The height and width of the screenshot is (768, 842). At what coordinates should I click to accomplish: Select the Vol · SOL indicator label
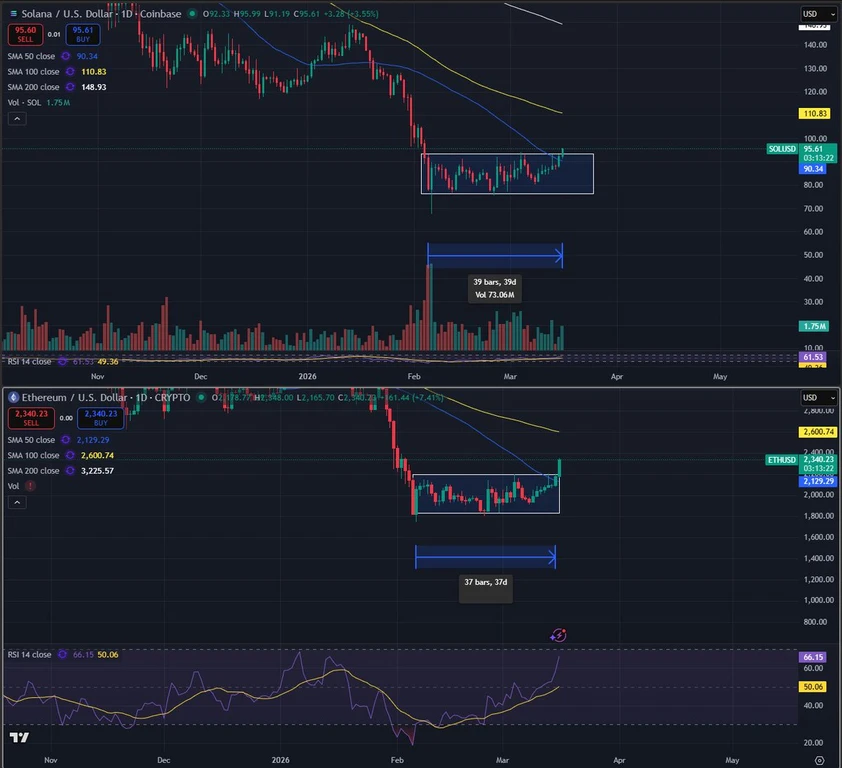coord(24,103)
